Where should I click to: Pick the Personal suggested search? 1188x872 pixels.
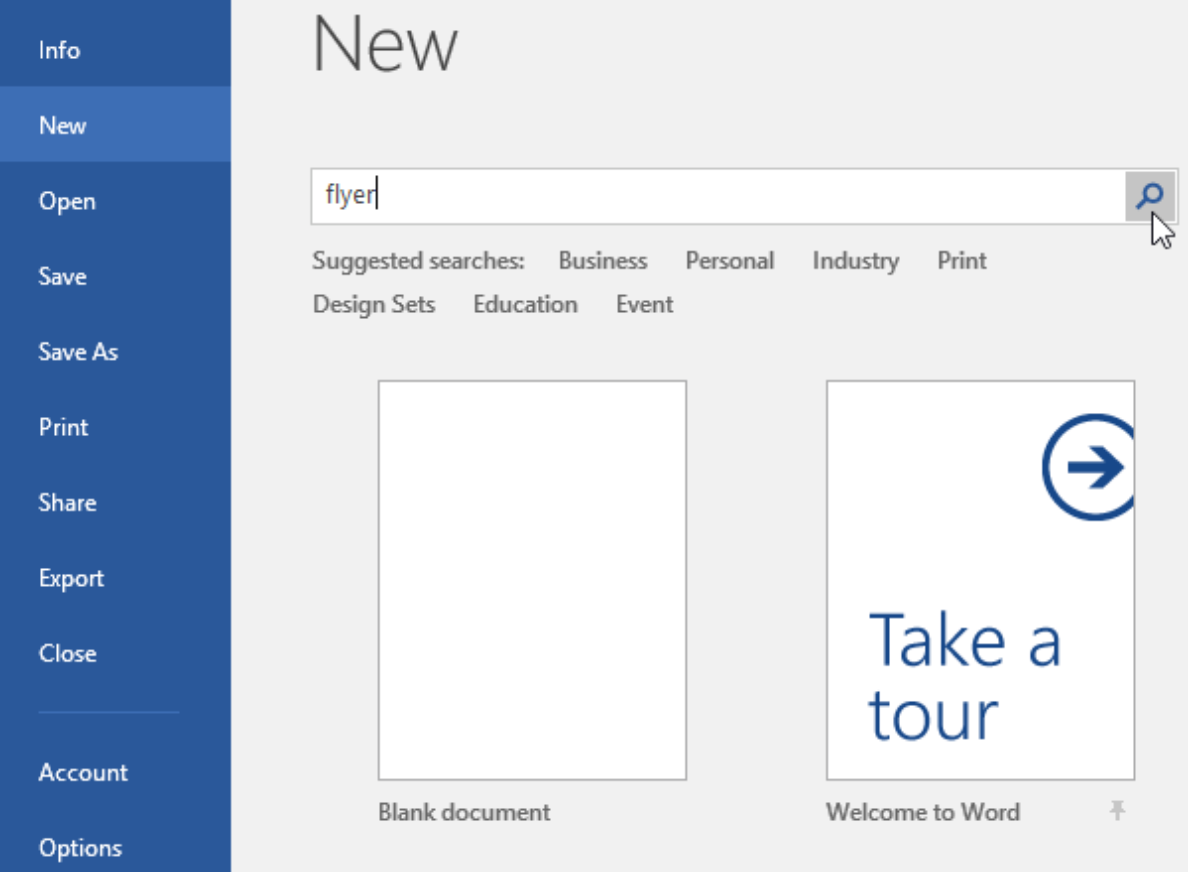pyautogui.click(x=729, y=261)
